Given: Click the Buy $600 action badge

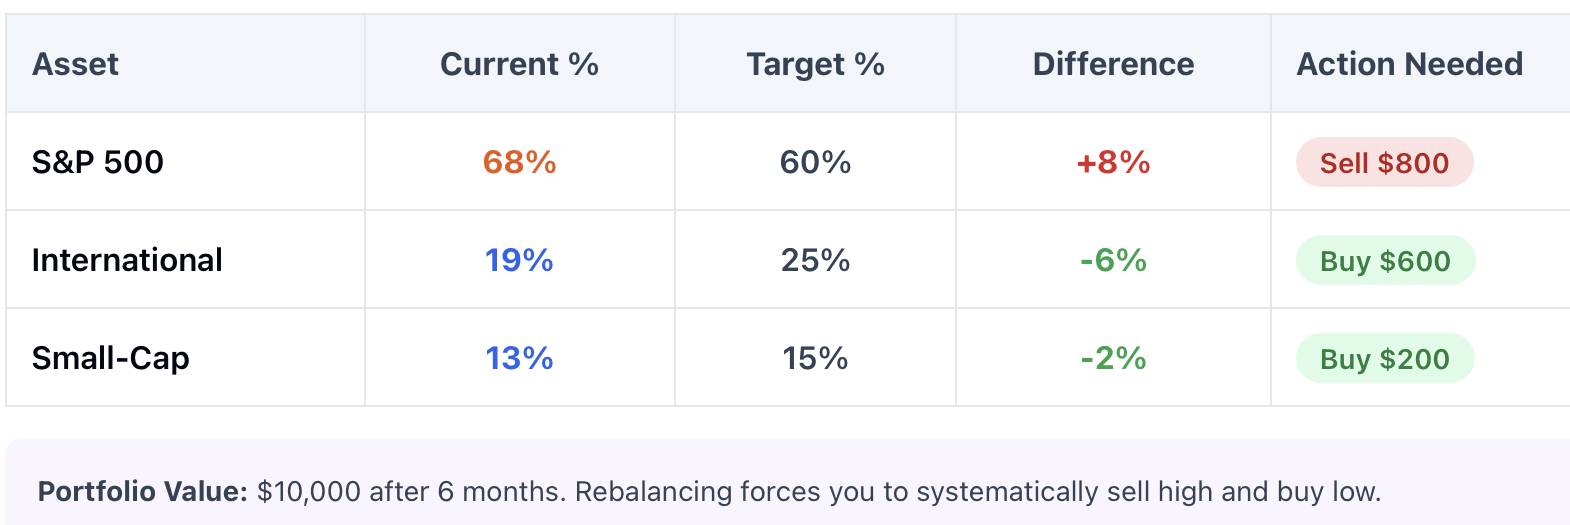Looking at the screenshot, I should coord(1385,260).
